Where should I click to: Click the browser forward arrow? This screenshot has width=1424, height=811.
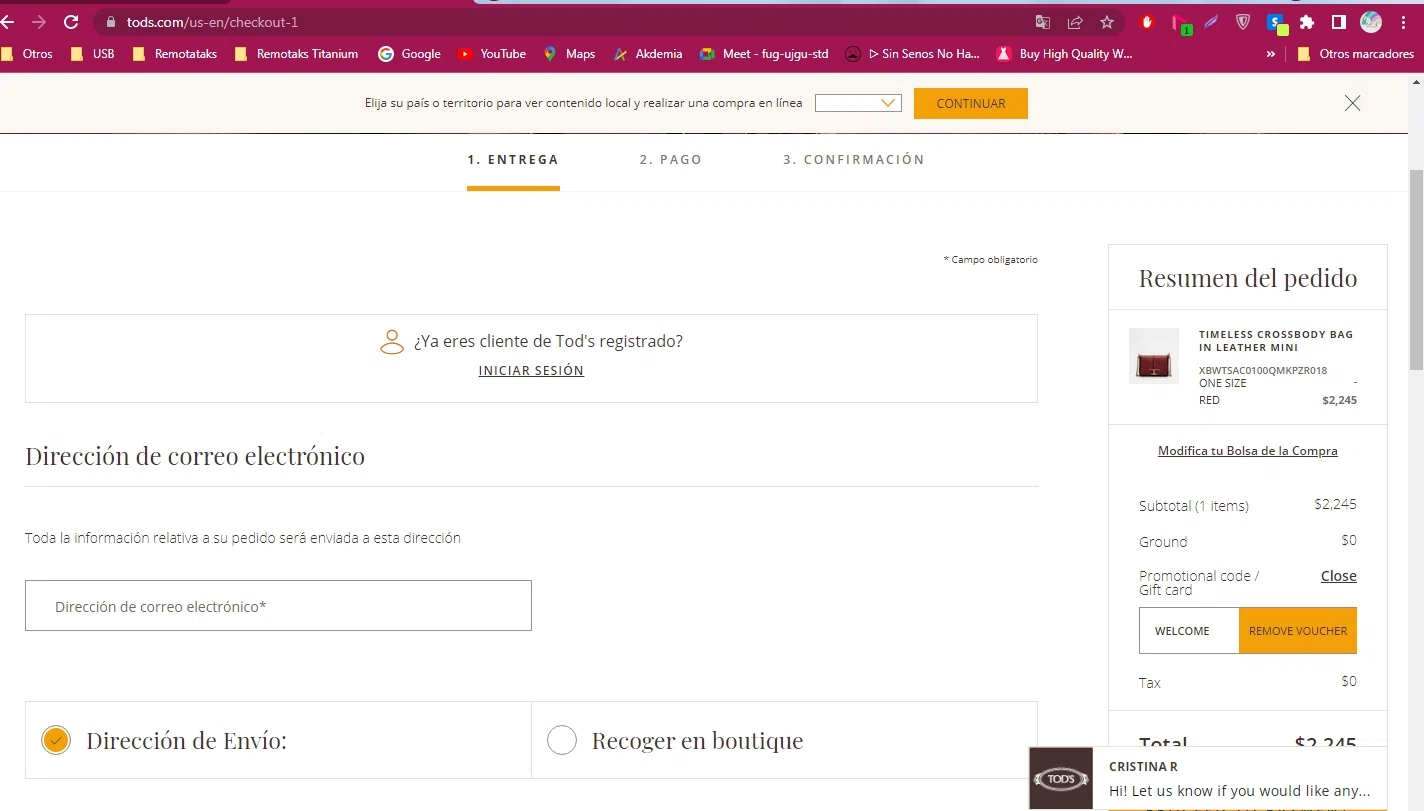[38, 22]
